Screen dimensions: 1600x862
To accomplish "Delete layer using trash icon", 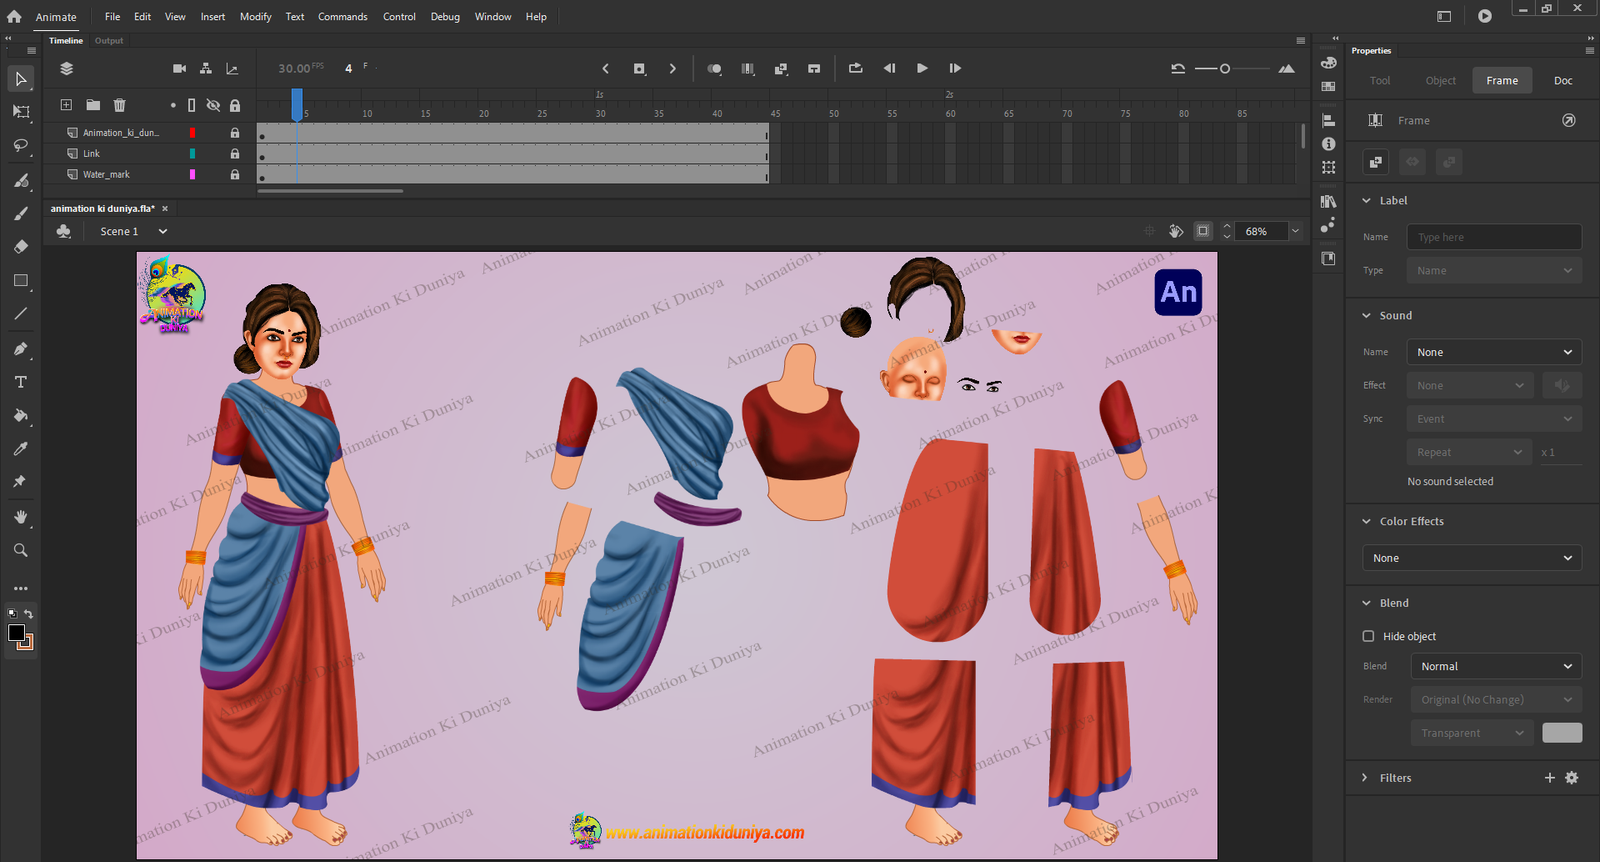I will [x=119, y=105].
